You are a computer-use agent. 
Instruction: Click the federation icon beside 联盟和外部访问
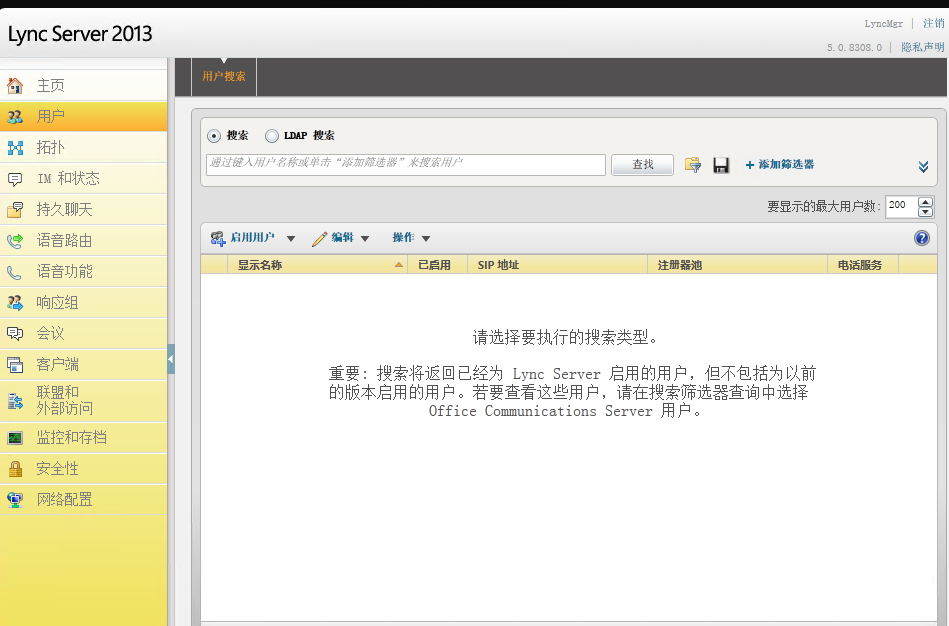point(15,400)
